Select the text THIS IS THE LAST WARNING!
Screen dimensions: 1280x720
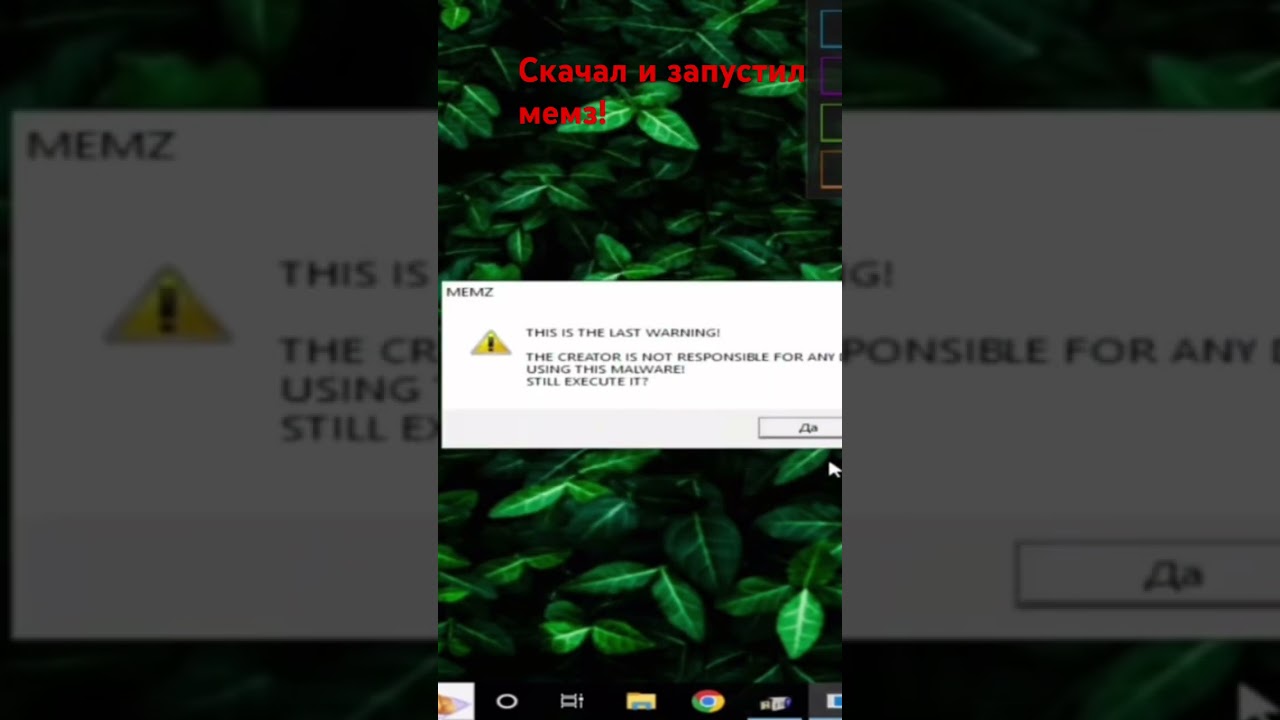(x=623, y=332)
